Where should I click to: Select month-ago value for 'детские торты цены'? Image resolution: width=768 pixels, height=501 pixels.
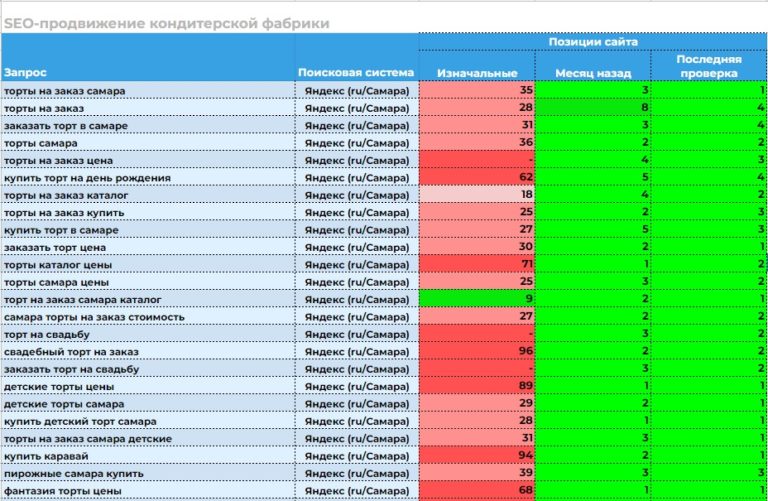coord(593,386)
